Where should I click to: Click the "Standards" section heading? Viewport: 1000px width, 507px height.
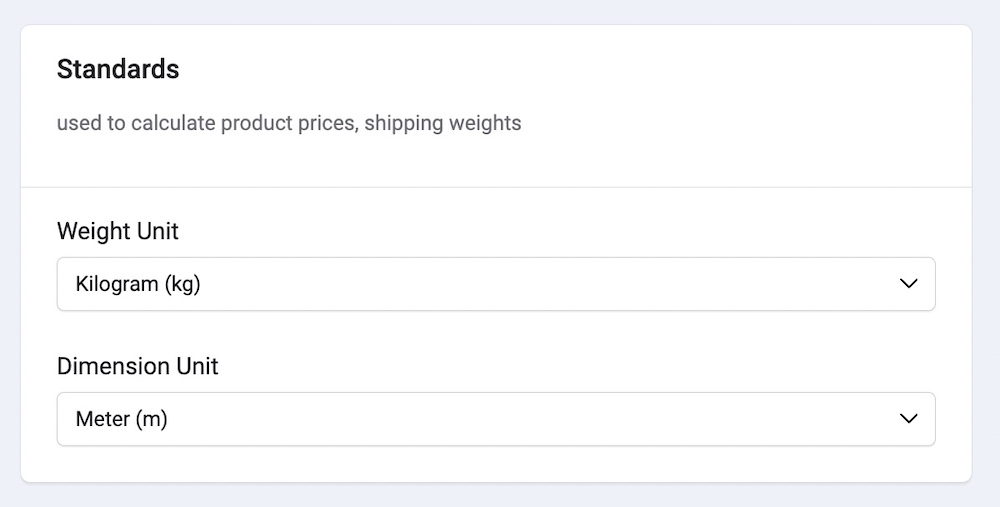pos(118,69)
